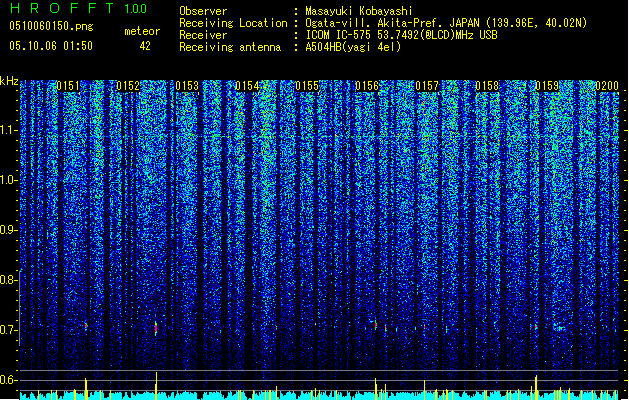Click the date stamp 05.10.06 01:50

click(x=51, y=46)
